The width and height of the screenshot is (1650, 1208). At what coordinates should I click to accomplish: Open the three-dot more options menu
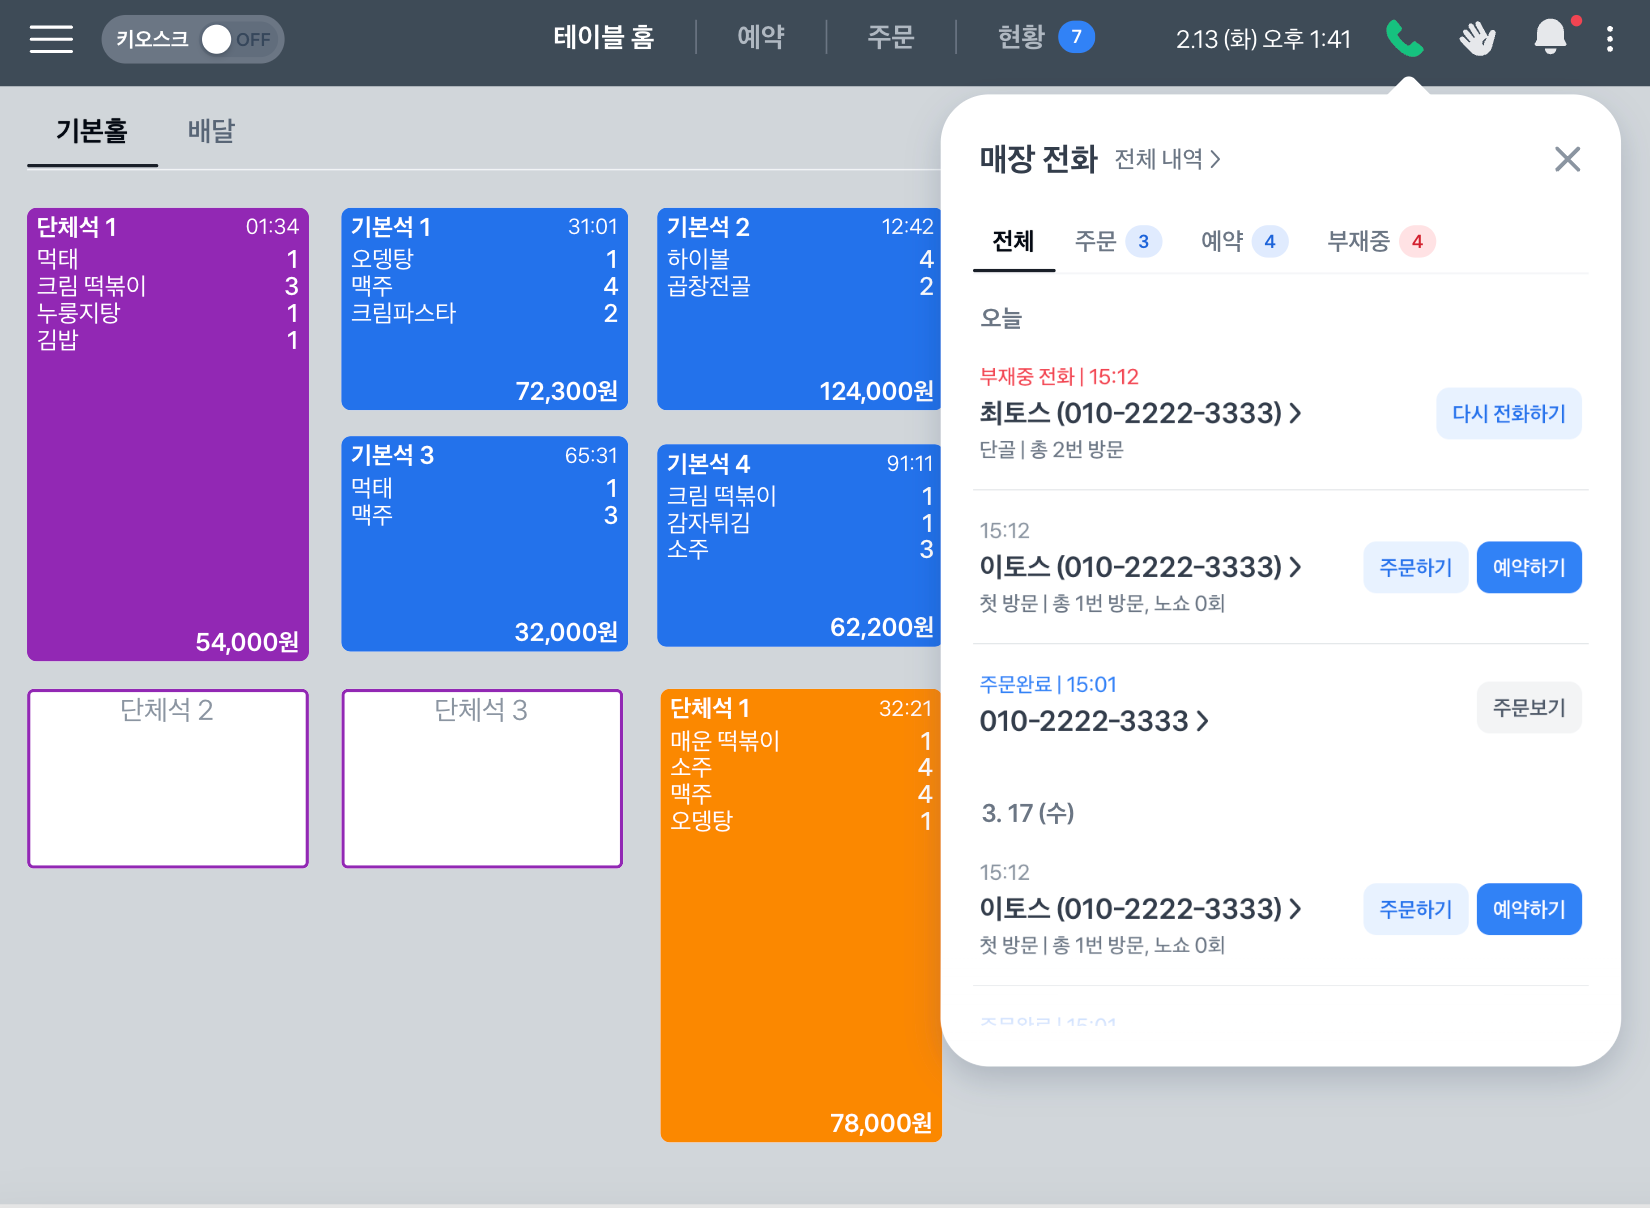tap(1609, 39)
